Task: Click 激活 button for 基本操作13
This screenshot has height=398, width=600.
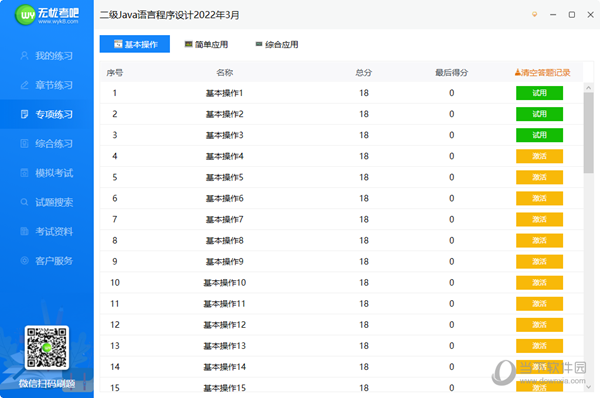Action: click(539, 346)
